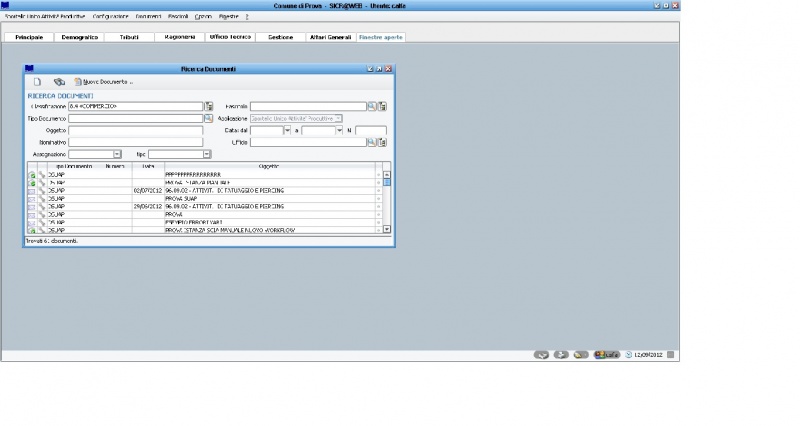
Task: Open the end date 'a' dropdown arrow
Action: pos(339,131)
